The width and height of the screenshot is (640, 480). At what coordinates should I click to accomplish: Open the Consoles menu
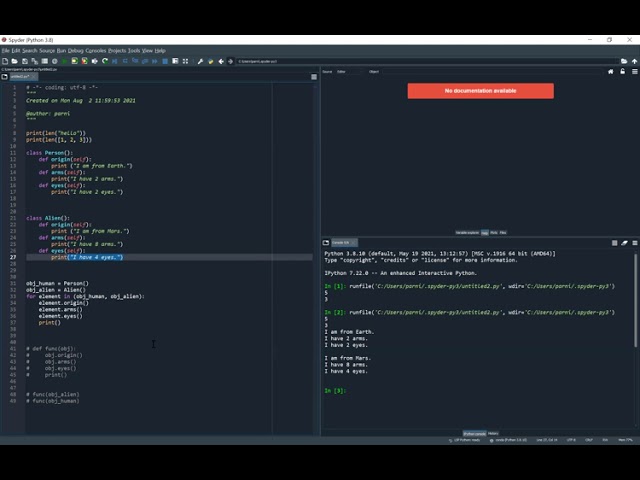96,51
